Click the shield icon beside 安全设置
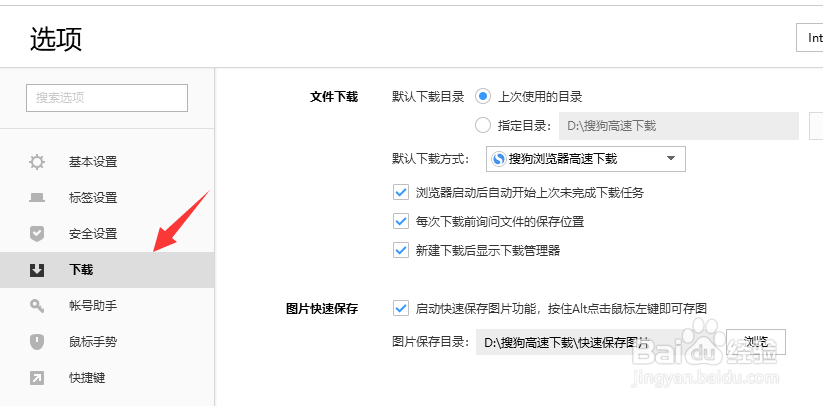The image size is (823, 406). 37,233
